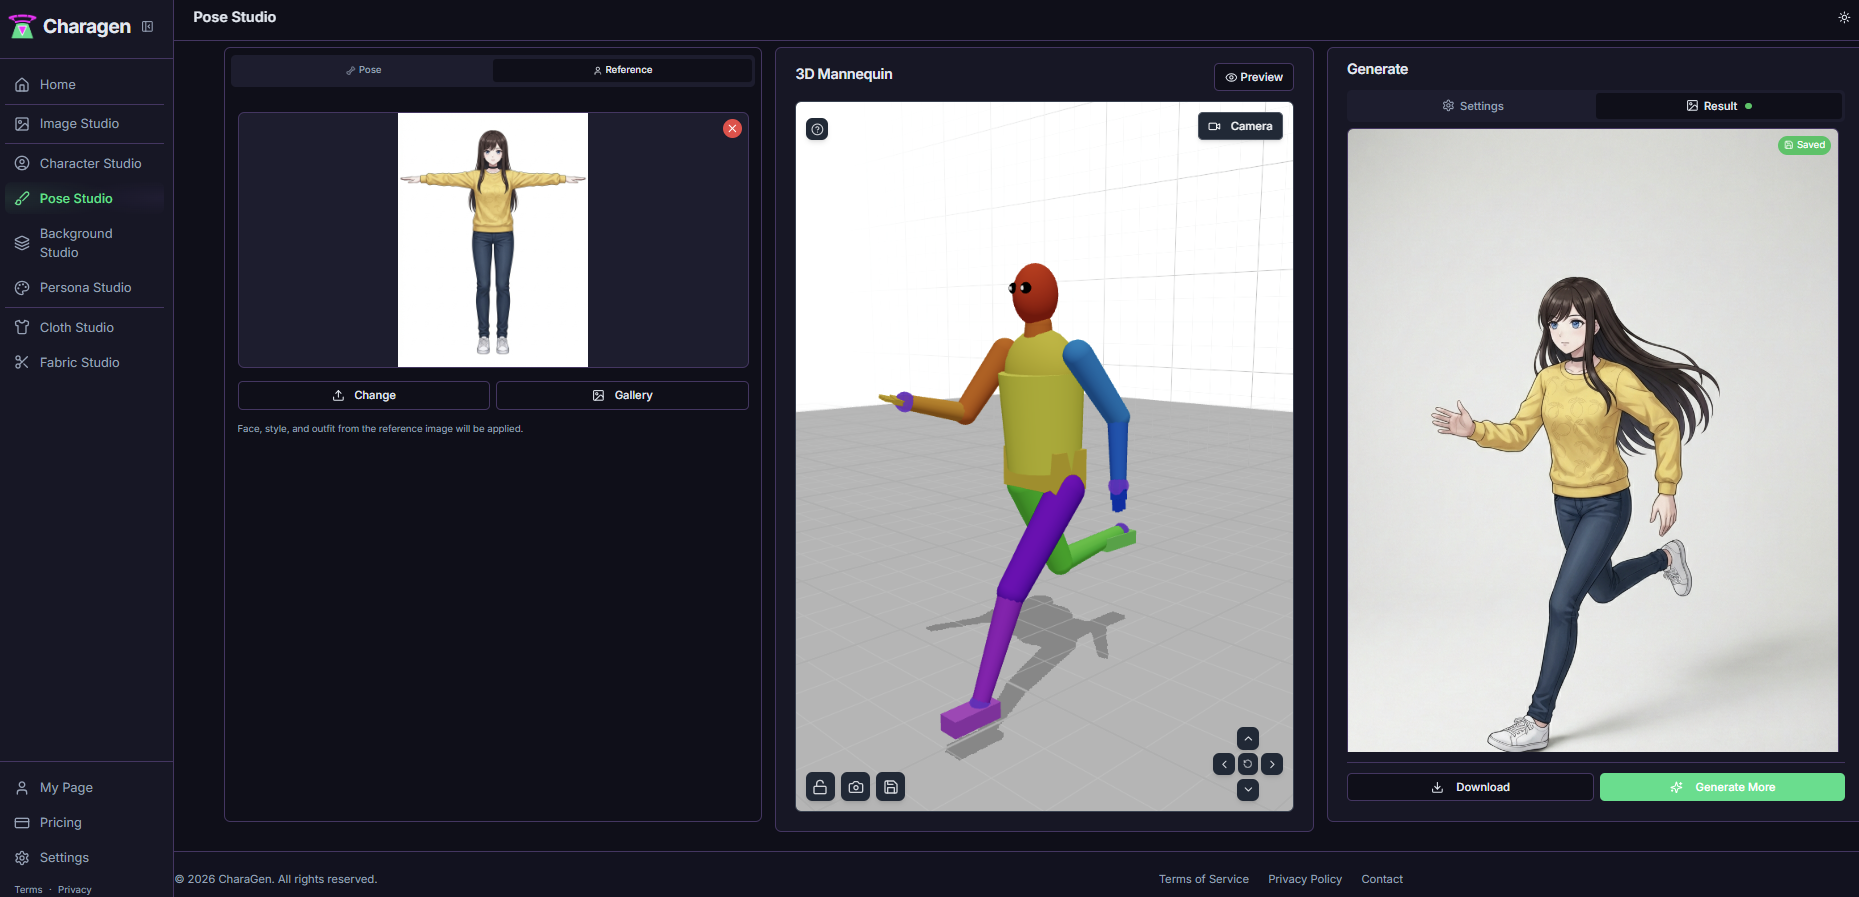
Task: Open the Privacy Policy footer link
Action: click(1305, 879)
